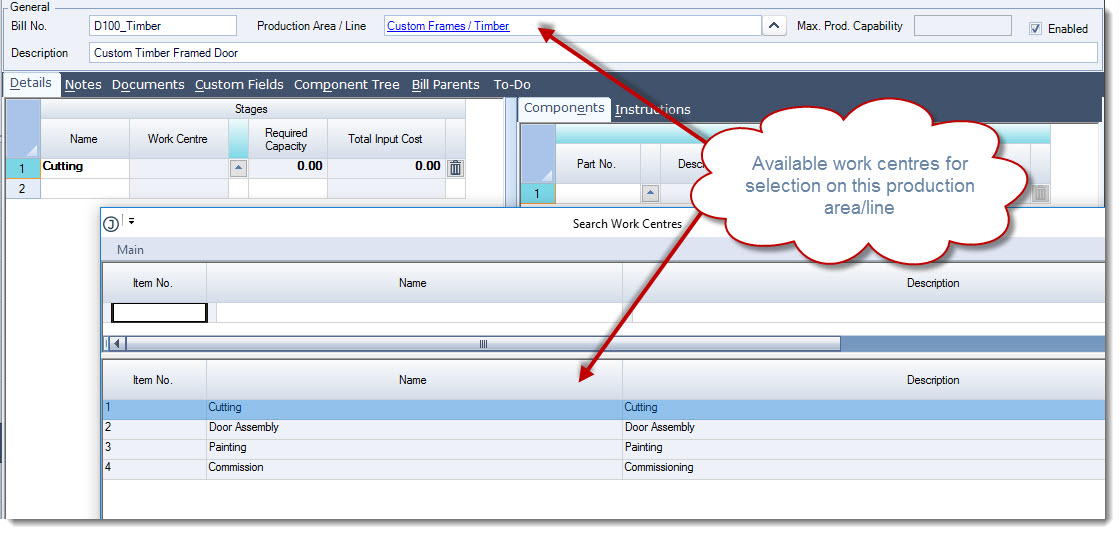Select the Door Assembly work centre row
This screenshot has height=534, width=1120.
604,428
